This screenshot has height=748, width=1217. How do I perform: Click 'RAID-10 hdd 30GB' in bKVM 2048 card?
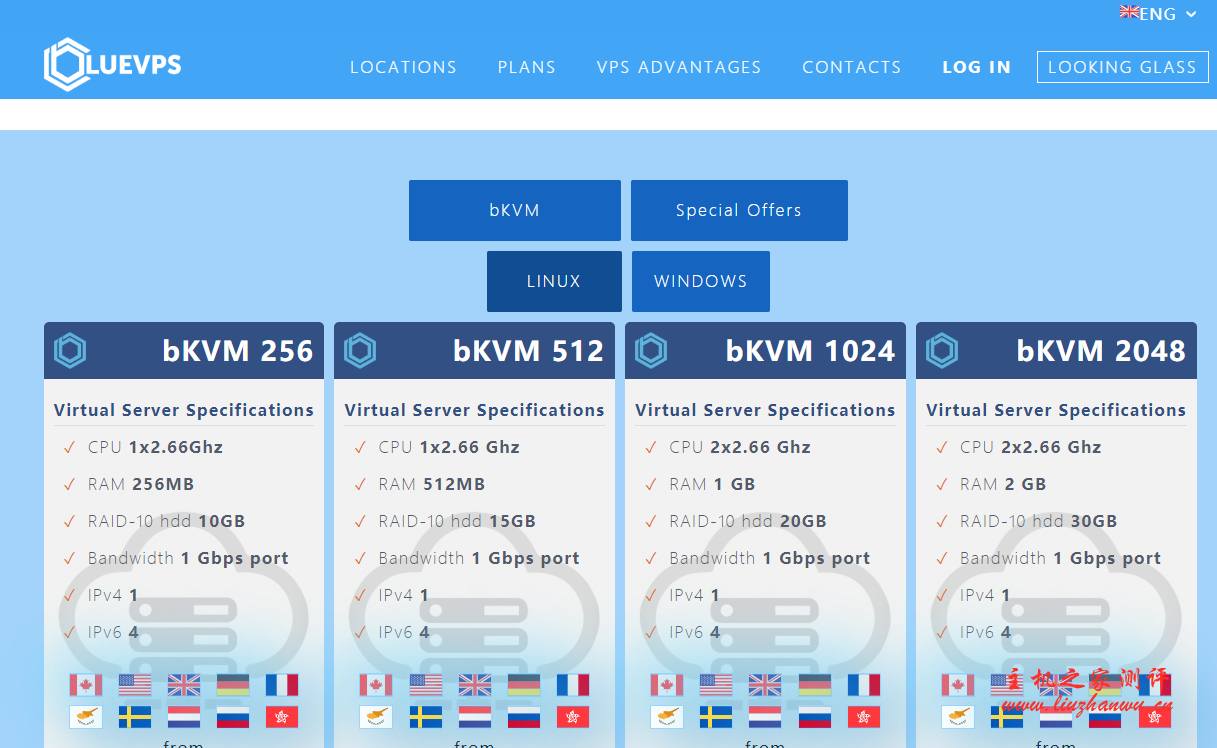pyautogui.click(x=1039, y=521)
